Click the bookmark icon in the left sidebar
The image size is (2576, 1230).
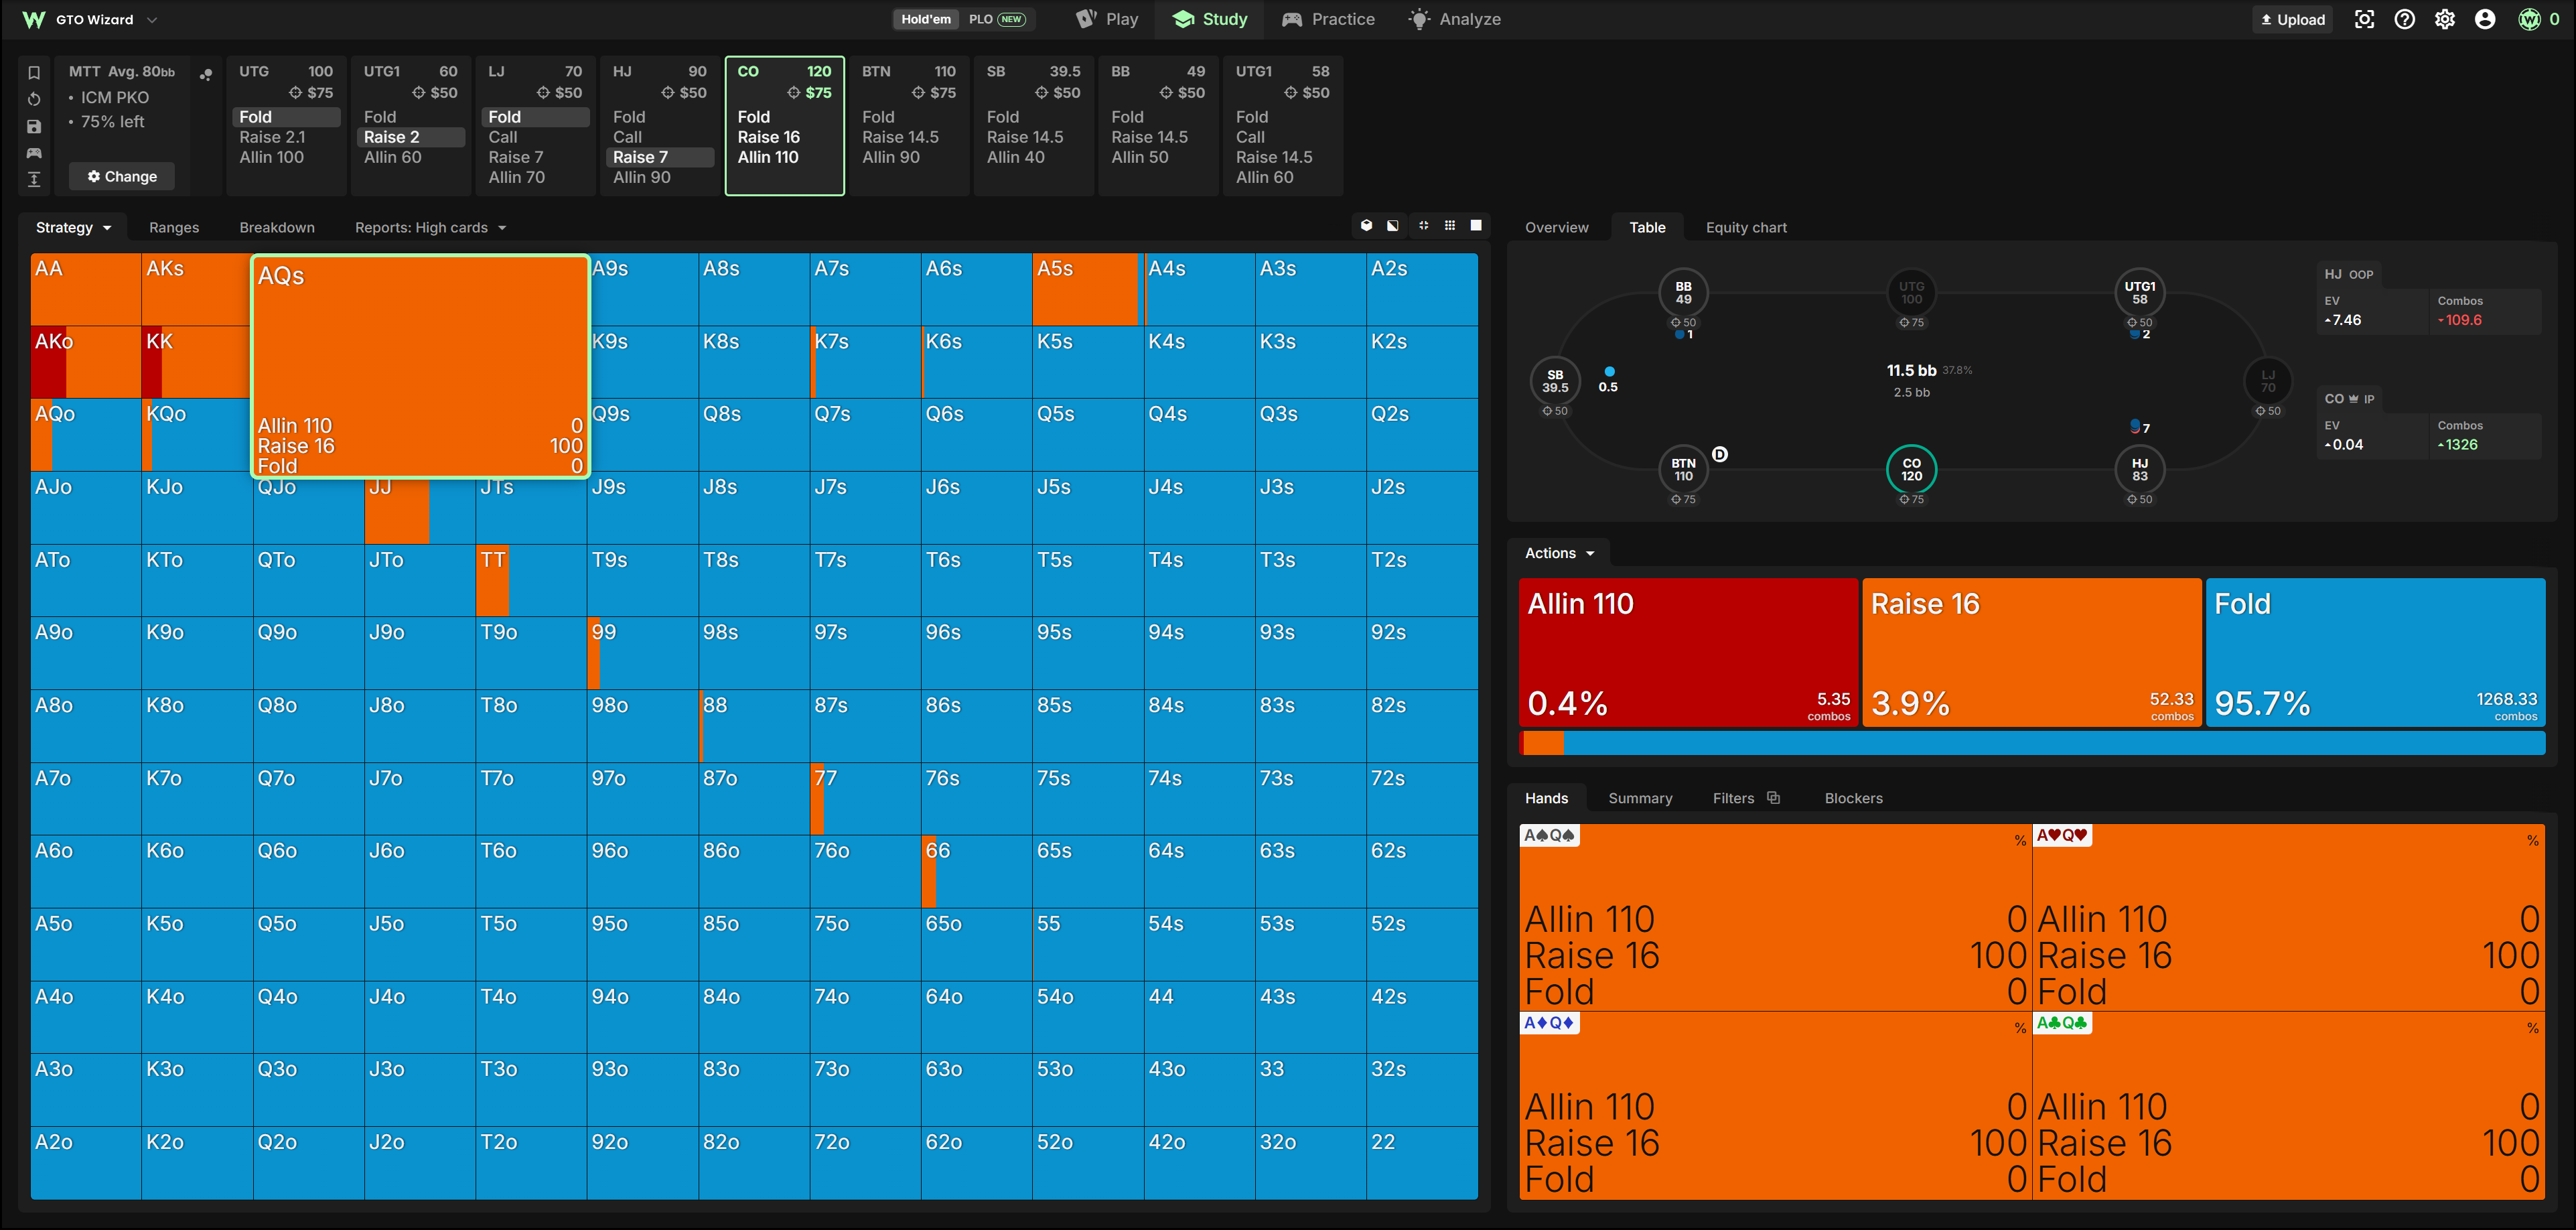[34, 72]
